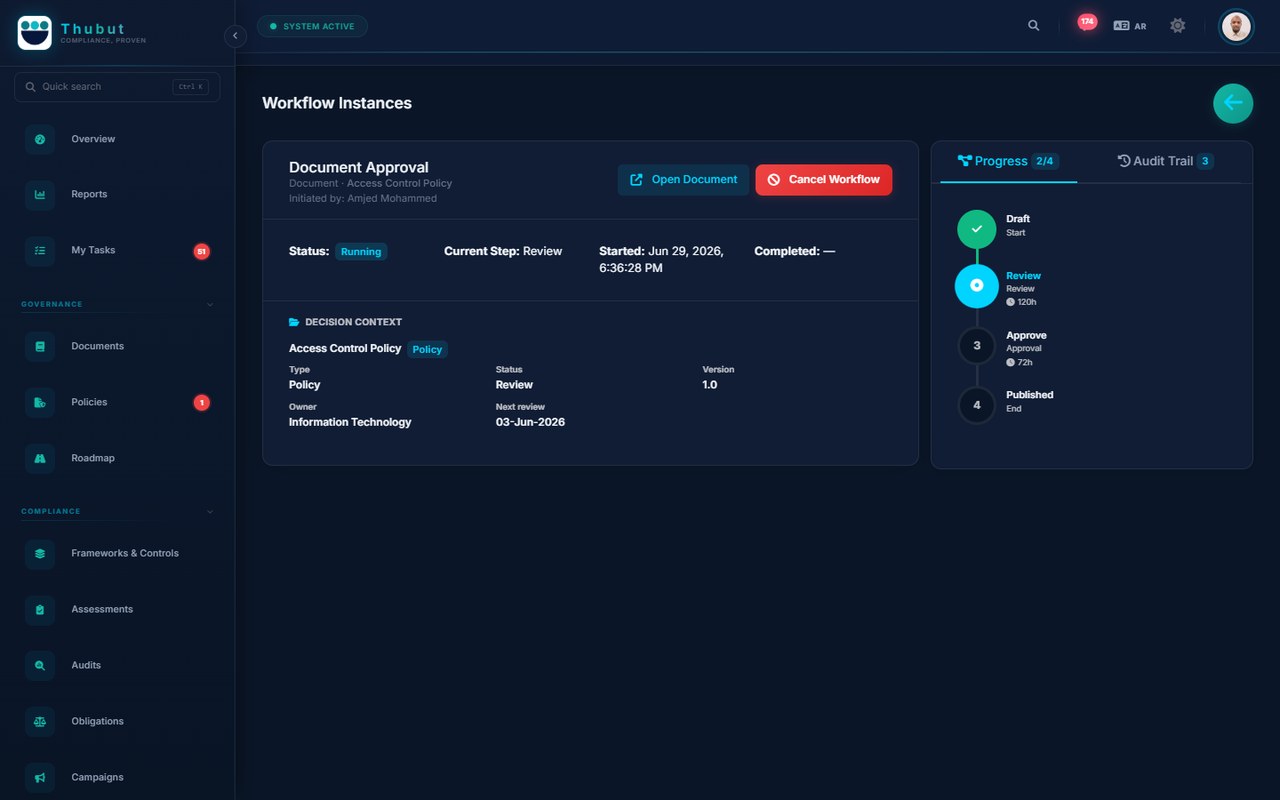
Task: Switch language using the AR icon
Action: coord(1130,26)
